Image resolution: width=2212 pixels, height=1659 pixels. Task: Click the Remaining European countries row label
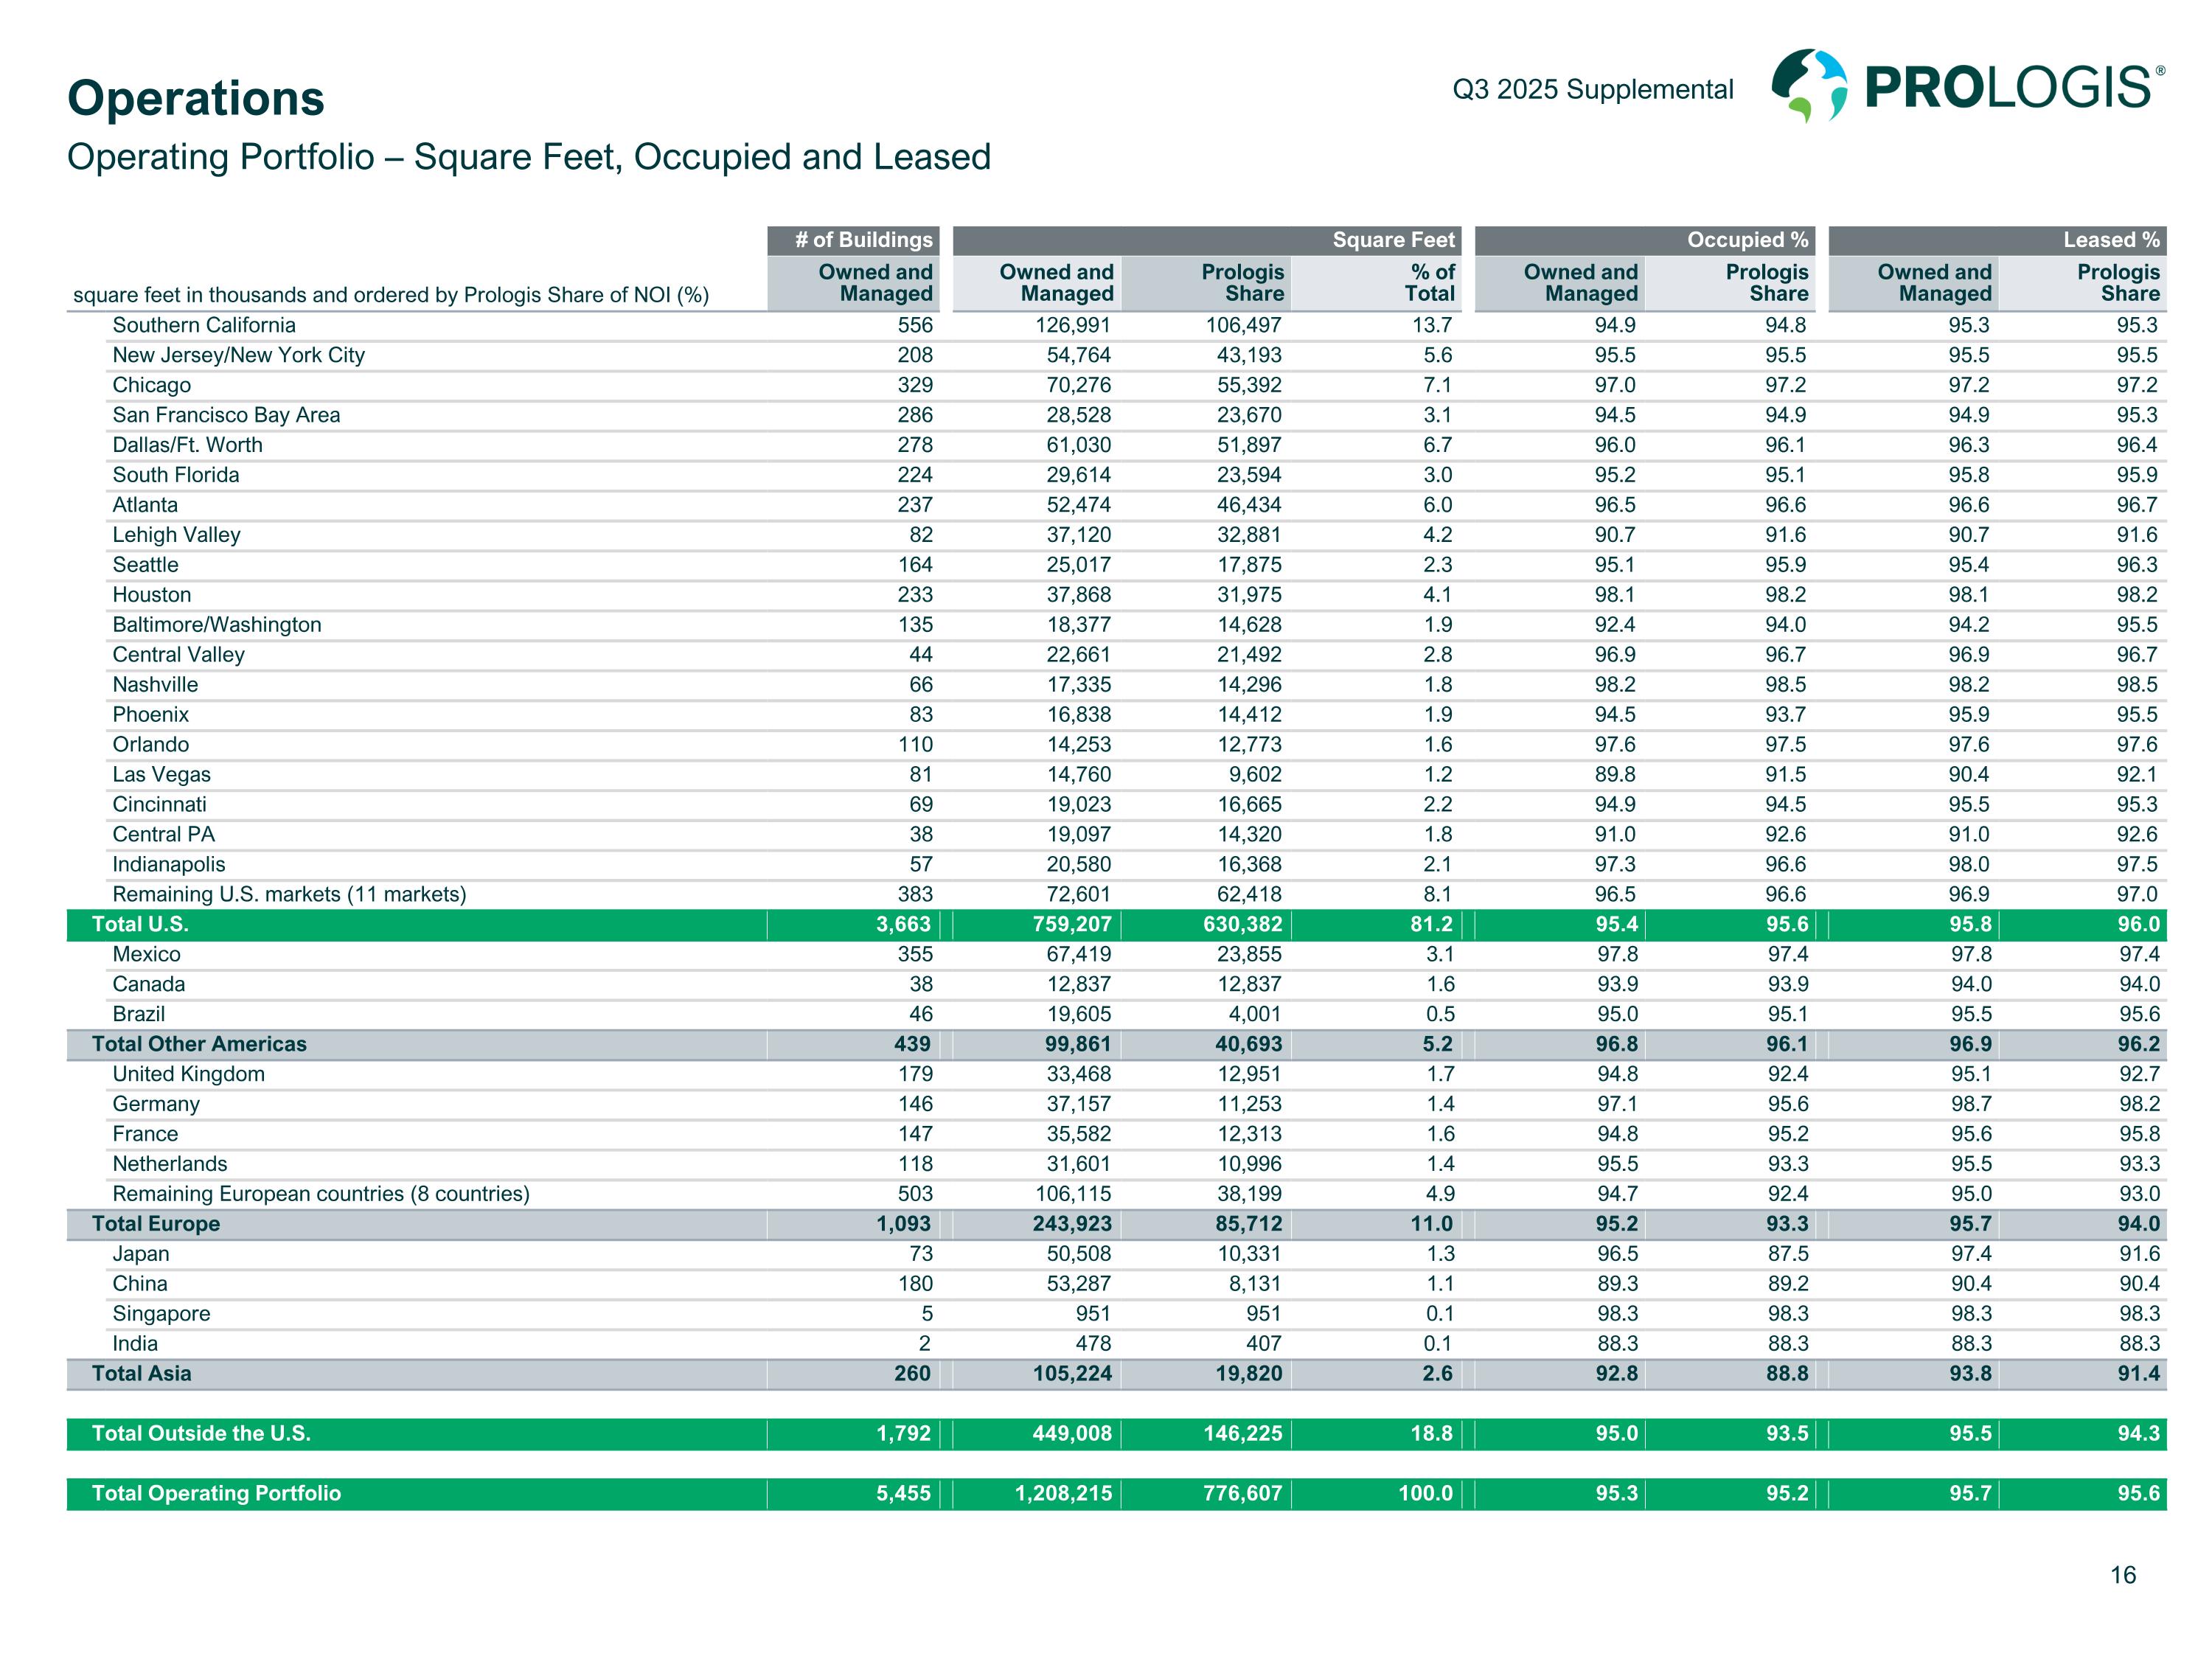[321, 1194]
